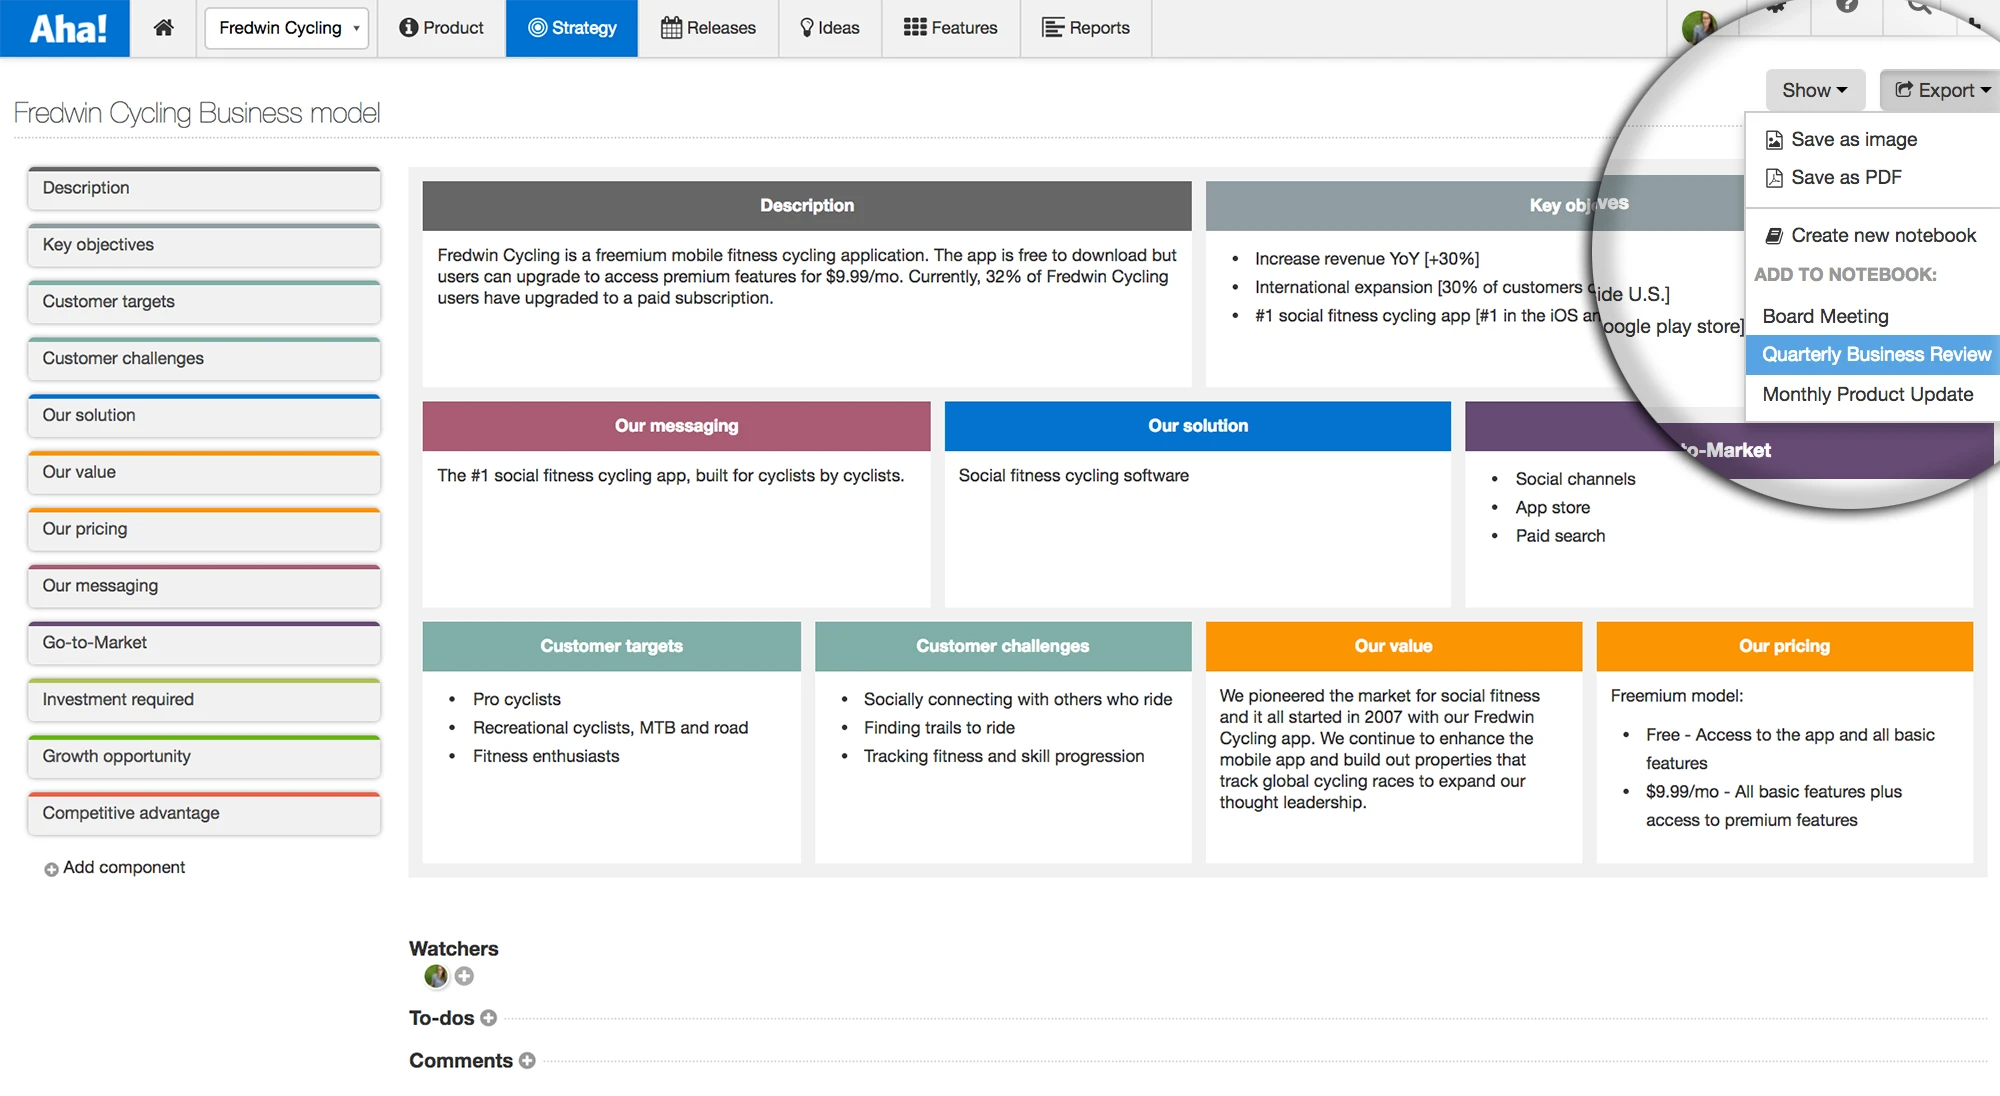
Task: Click the watcher avatar thumbnail
Action: (436, 976)
